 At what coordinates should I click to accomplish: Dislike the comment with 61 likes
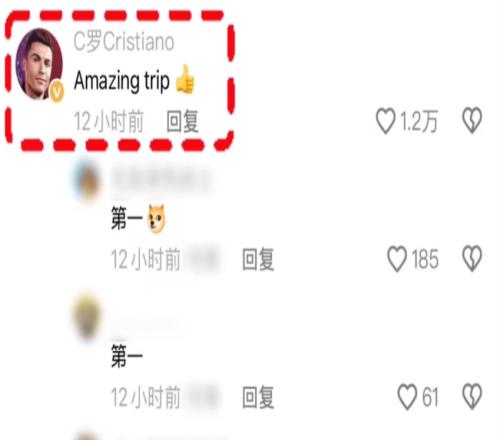tap(472, 397)
